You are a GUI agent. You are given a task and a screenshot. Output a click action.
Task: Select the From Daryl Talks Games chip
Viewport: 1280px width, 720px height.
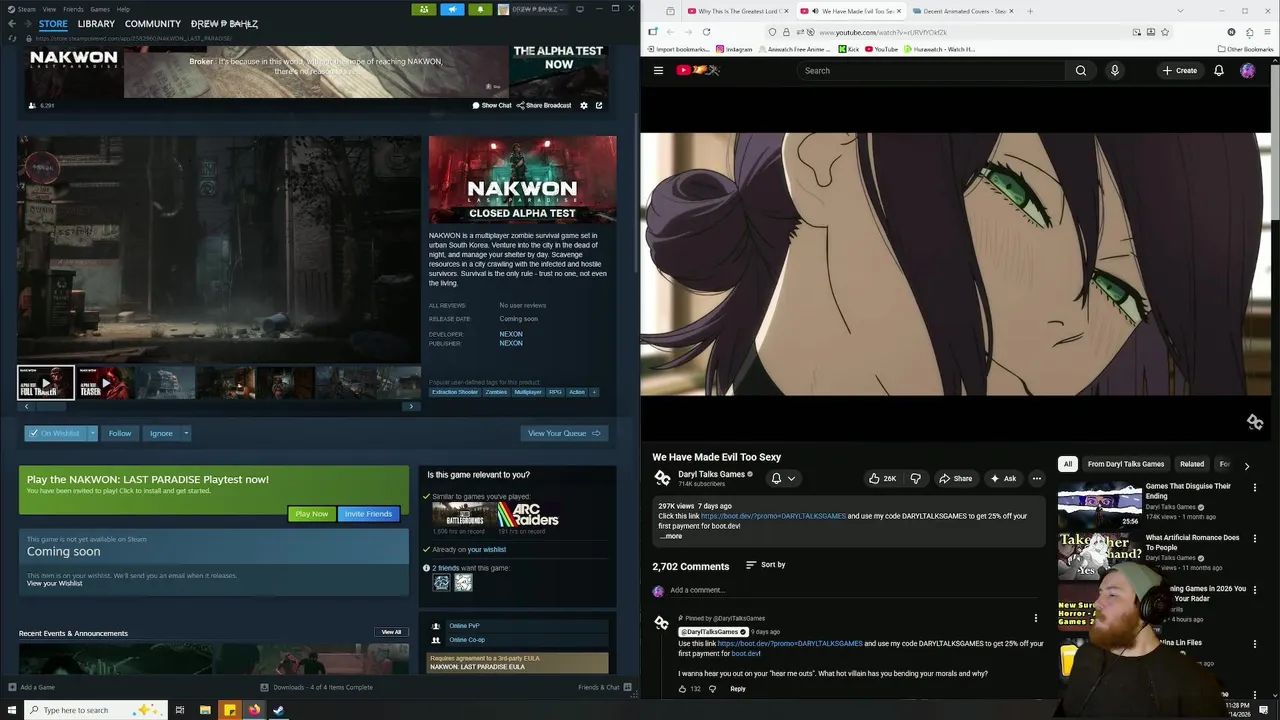[1126, 464]
